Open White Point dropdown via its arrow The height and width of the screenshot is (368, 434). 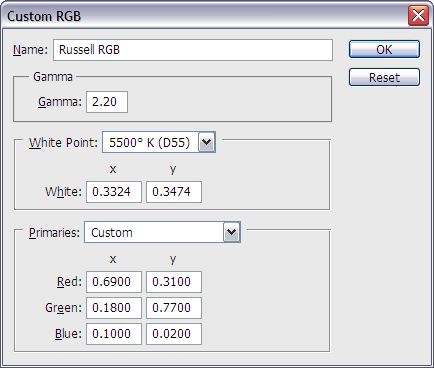coord(207,142)
